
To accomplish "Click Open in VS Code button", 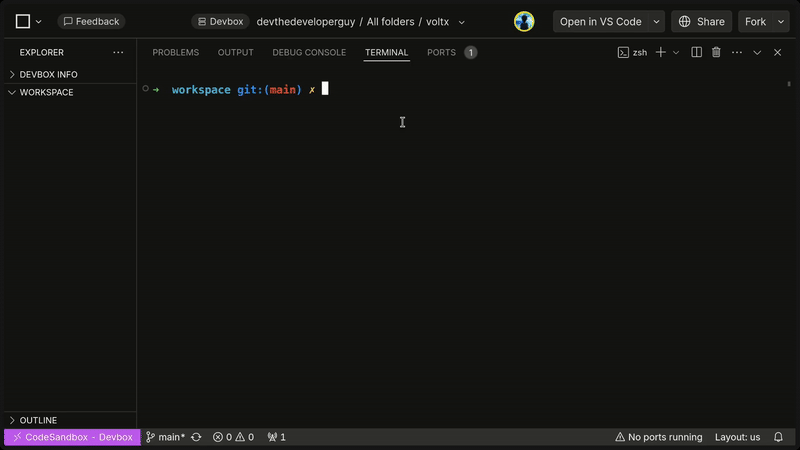I will (601, 21).
